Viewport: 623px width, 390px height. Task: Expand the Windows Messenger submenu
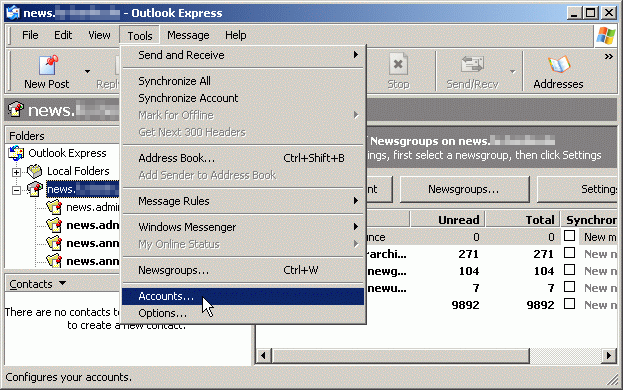click(x=243, y=227)
